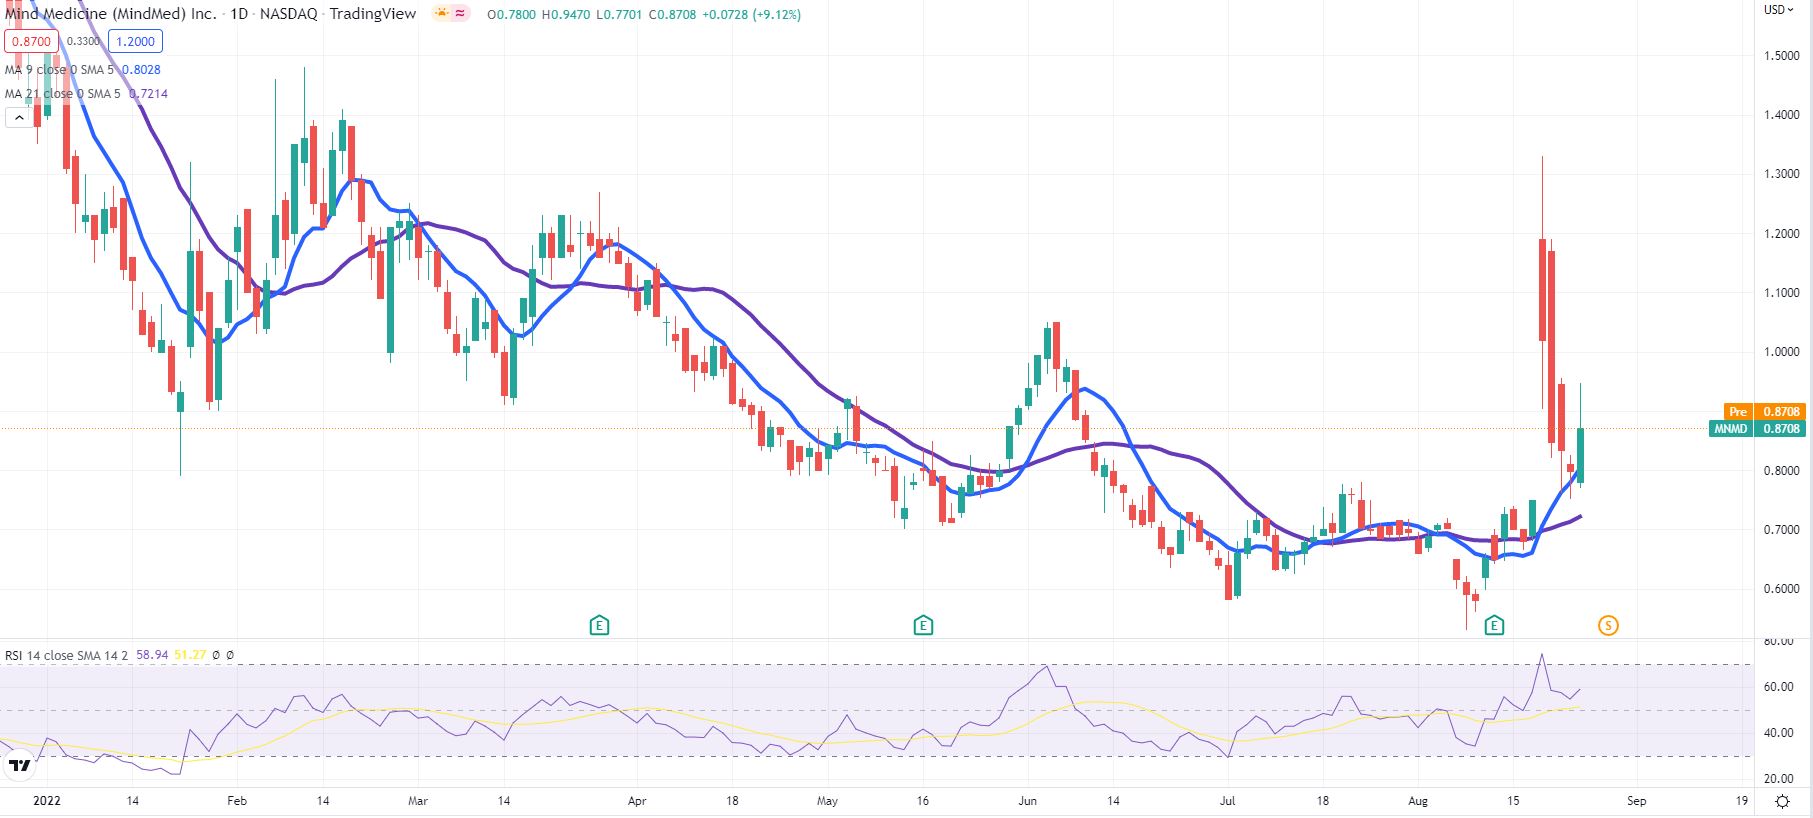
Task: Collapse the indicator legend with arrow button
Action: point(18,118)
